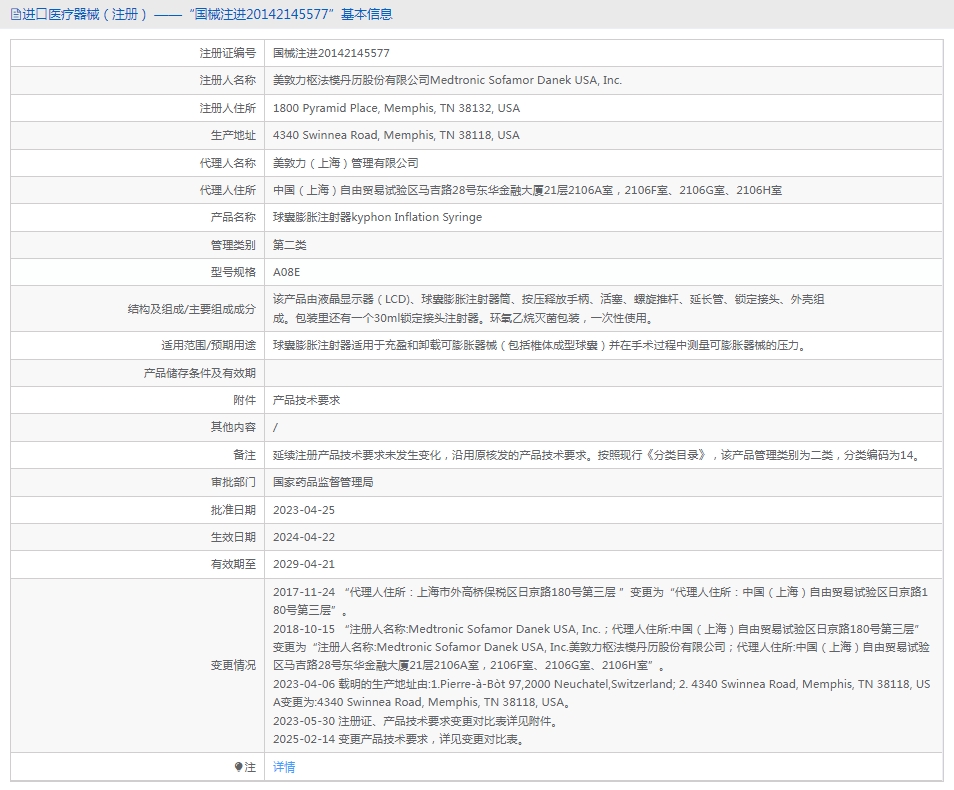This screenshot has width=954, height=790.
Task: Click the change record dated 2023-04-06
Action: (x=601, y=693)
